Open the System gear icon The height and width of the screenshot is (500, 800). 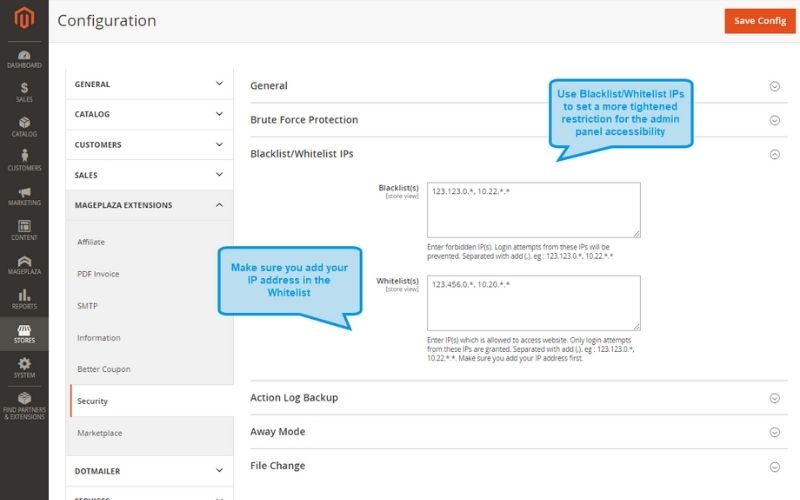24,368
